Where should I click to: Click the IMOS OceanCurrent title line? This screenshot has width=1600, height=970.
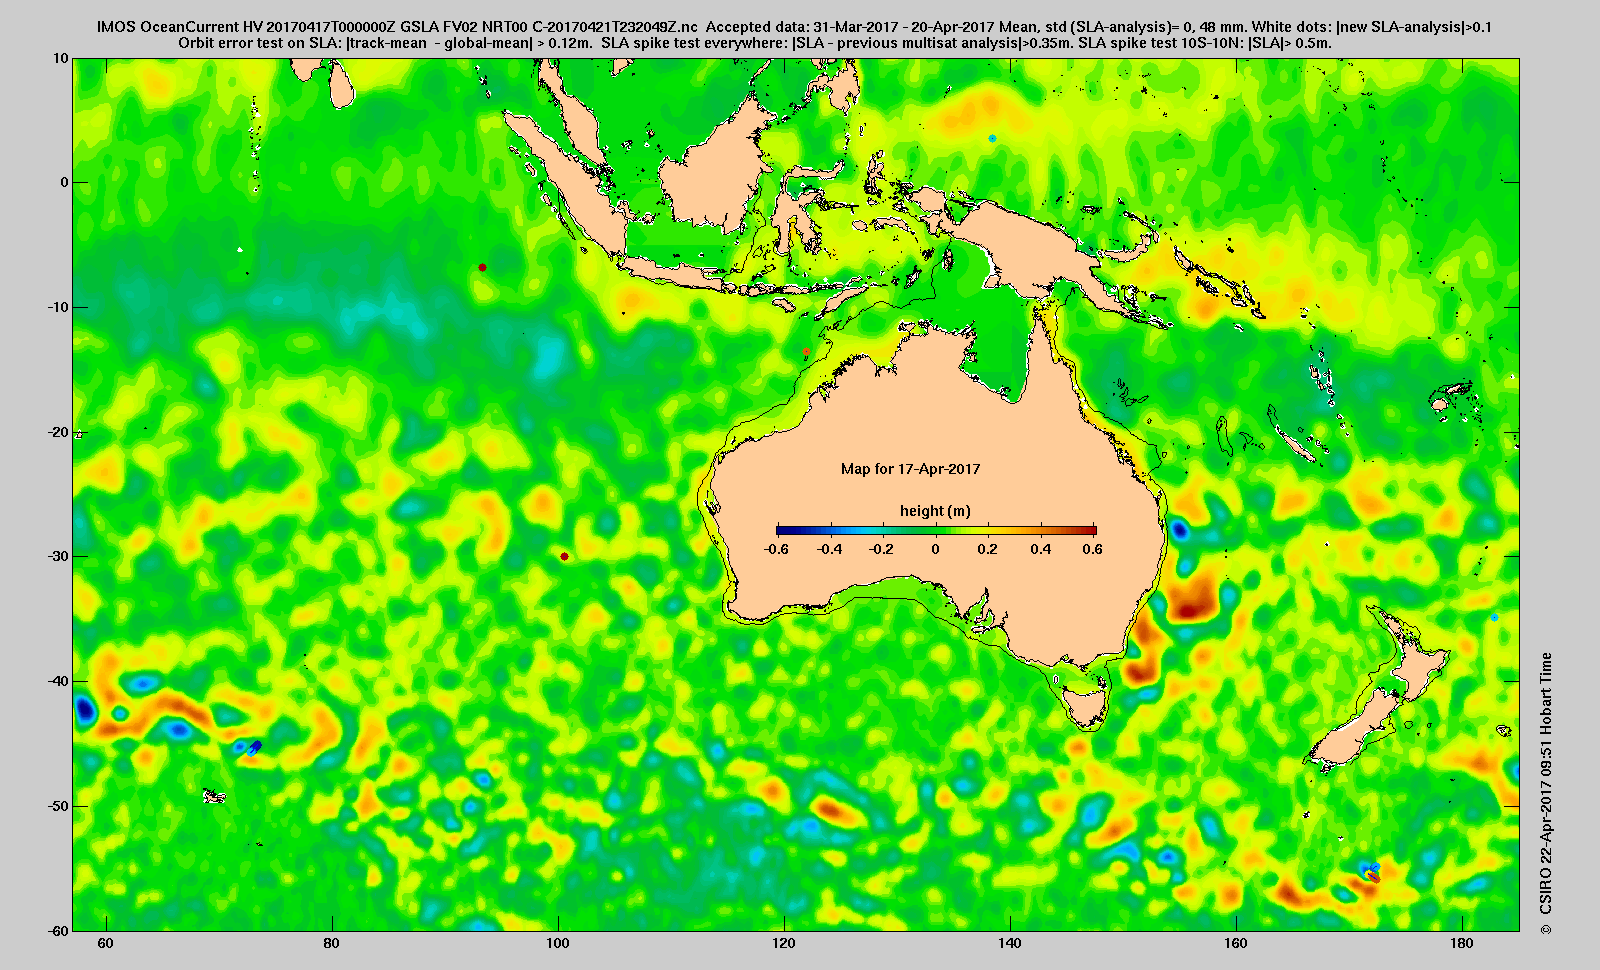pyautogui.click(x=794, y=27)
